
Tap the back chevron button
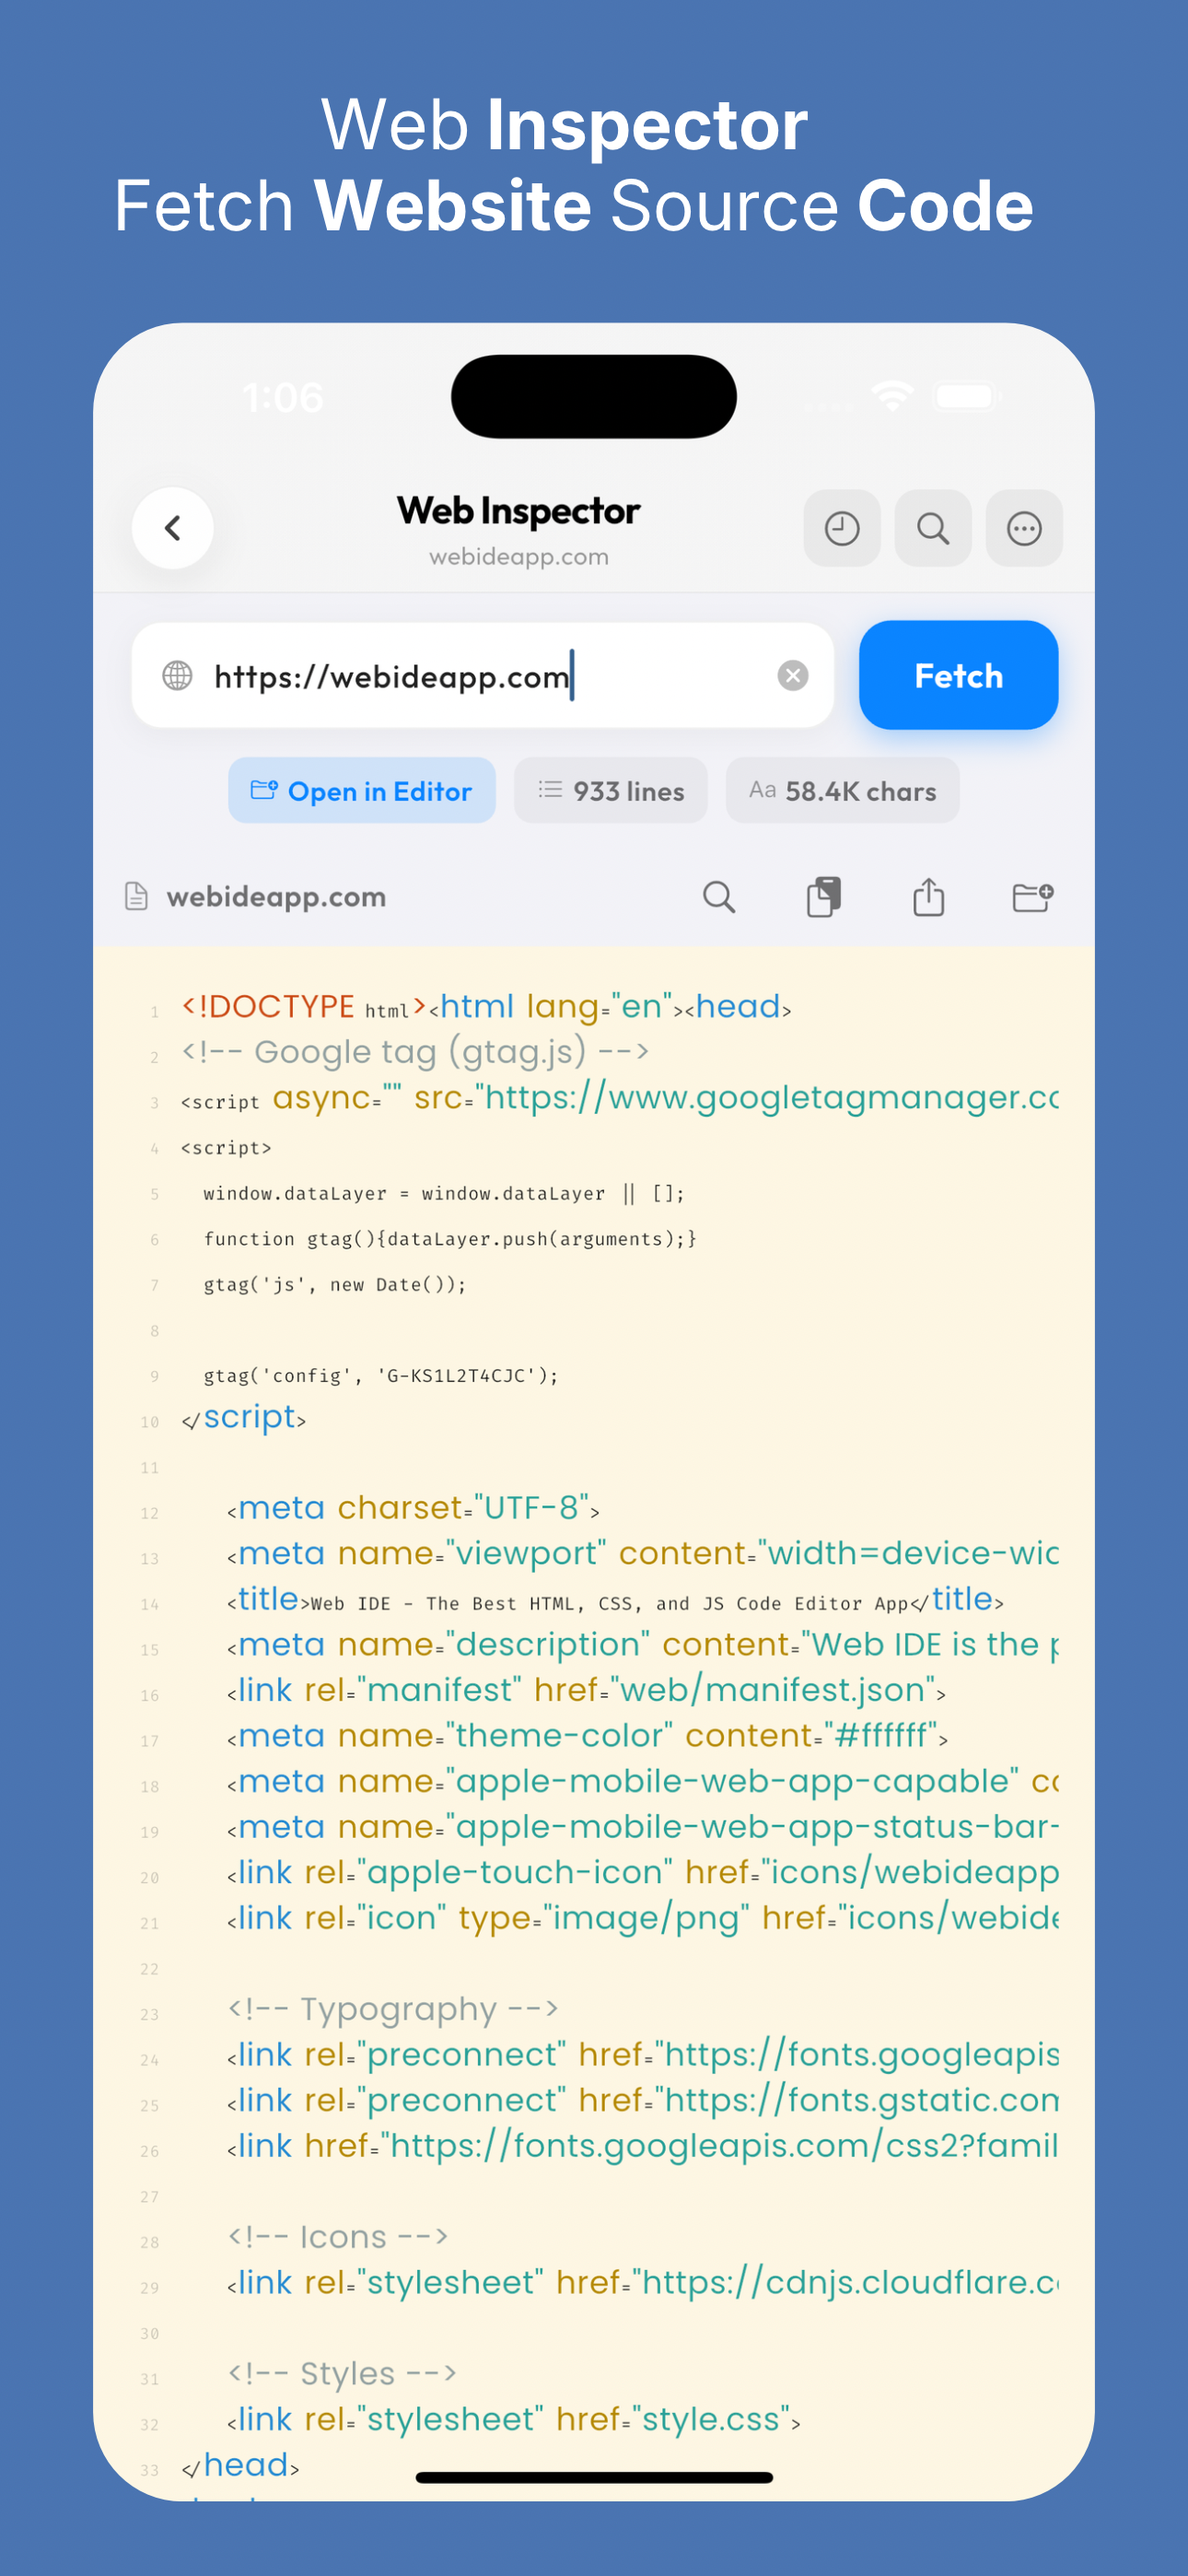[x=172, y=528]
